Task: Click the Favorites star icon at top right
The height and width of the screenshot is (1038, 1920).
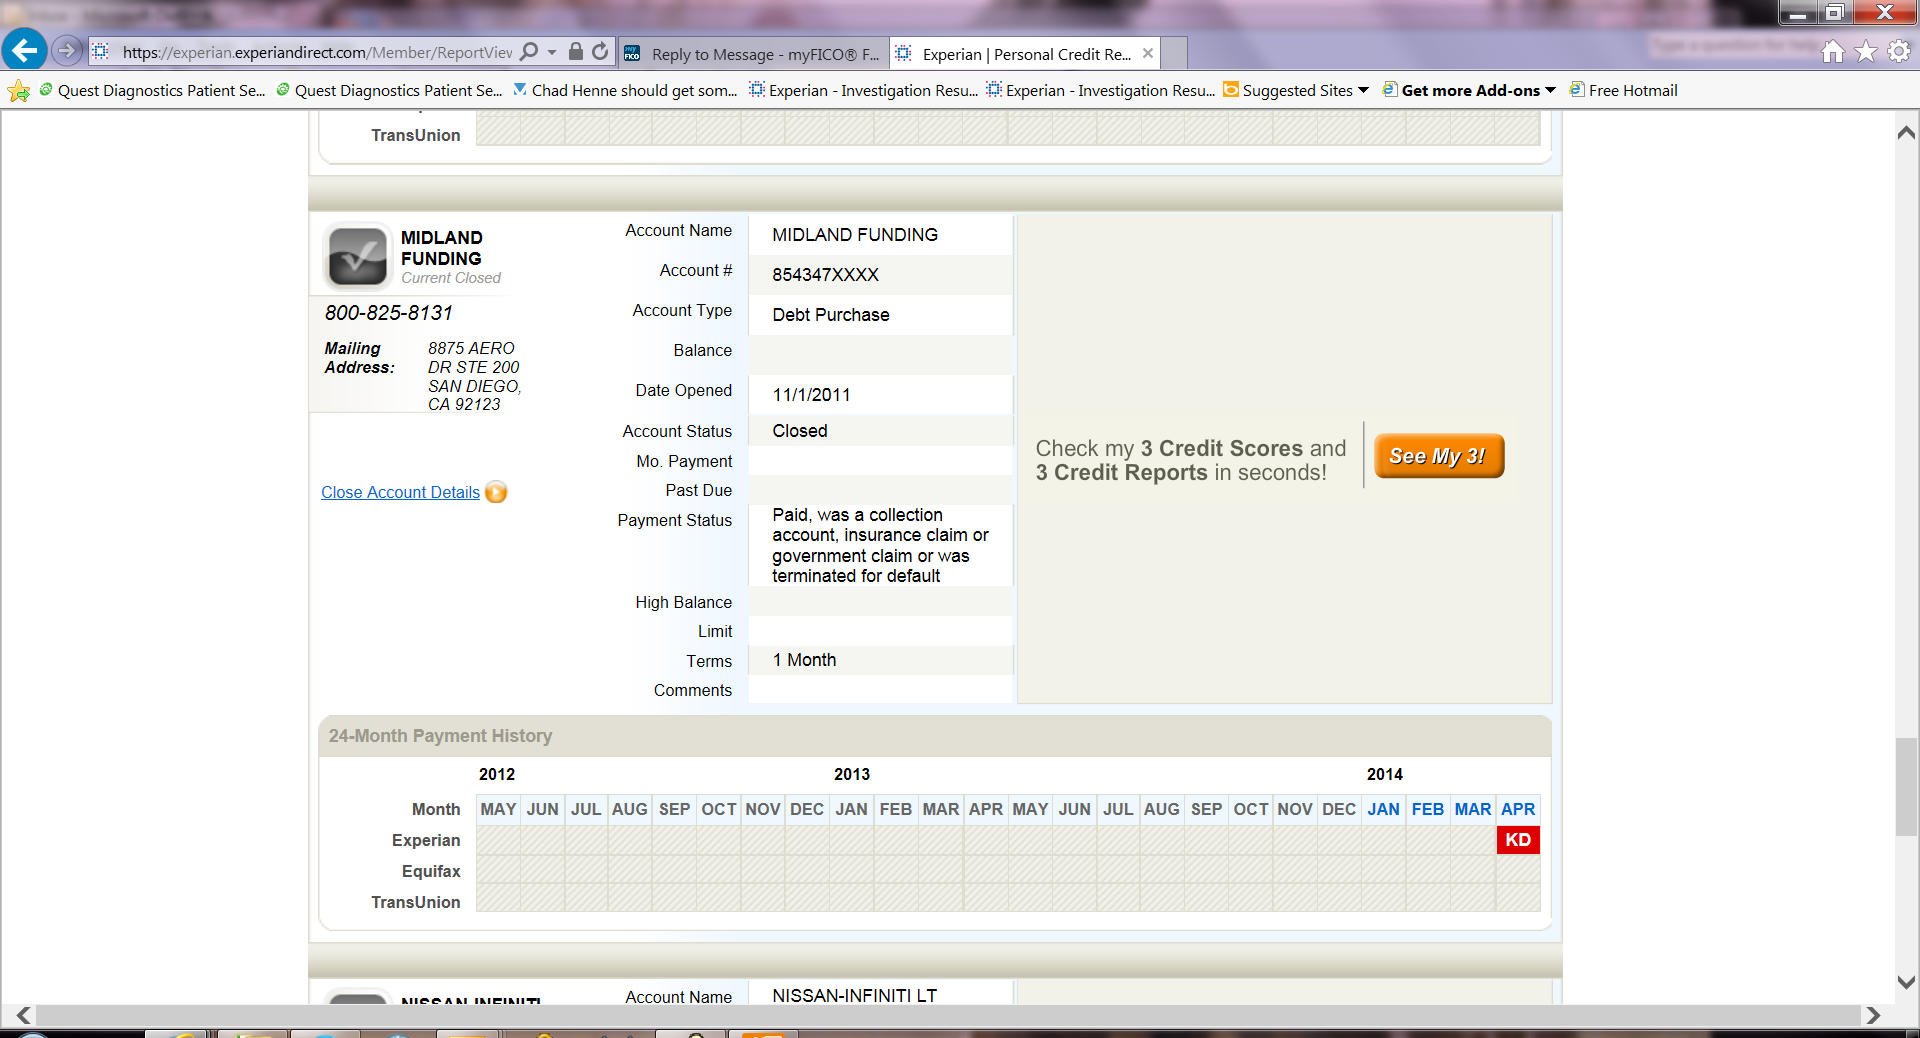Action: (x=1866, y=52)
